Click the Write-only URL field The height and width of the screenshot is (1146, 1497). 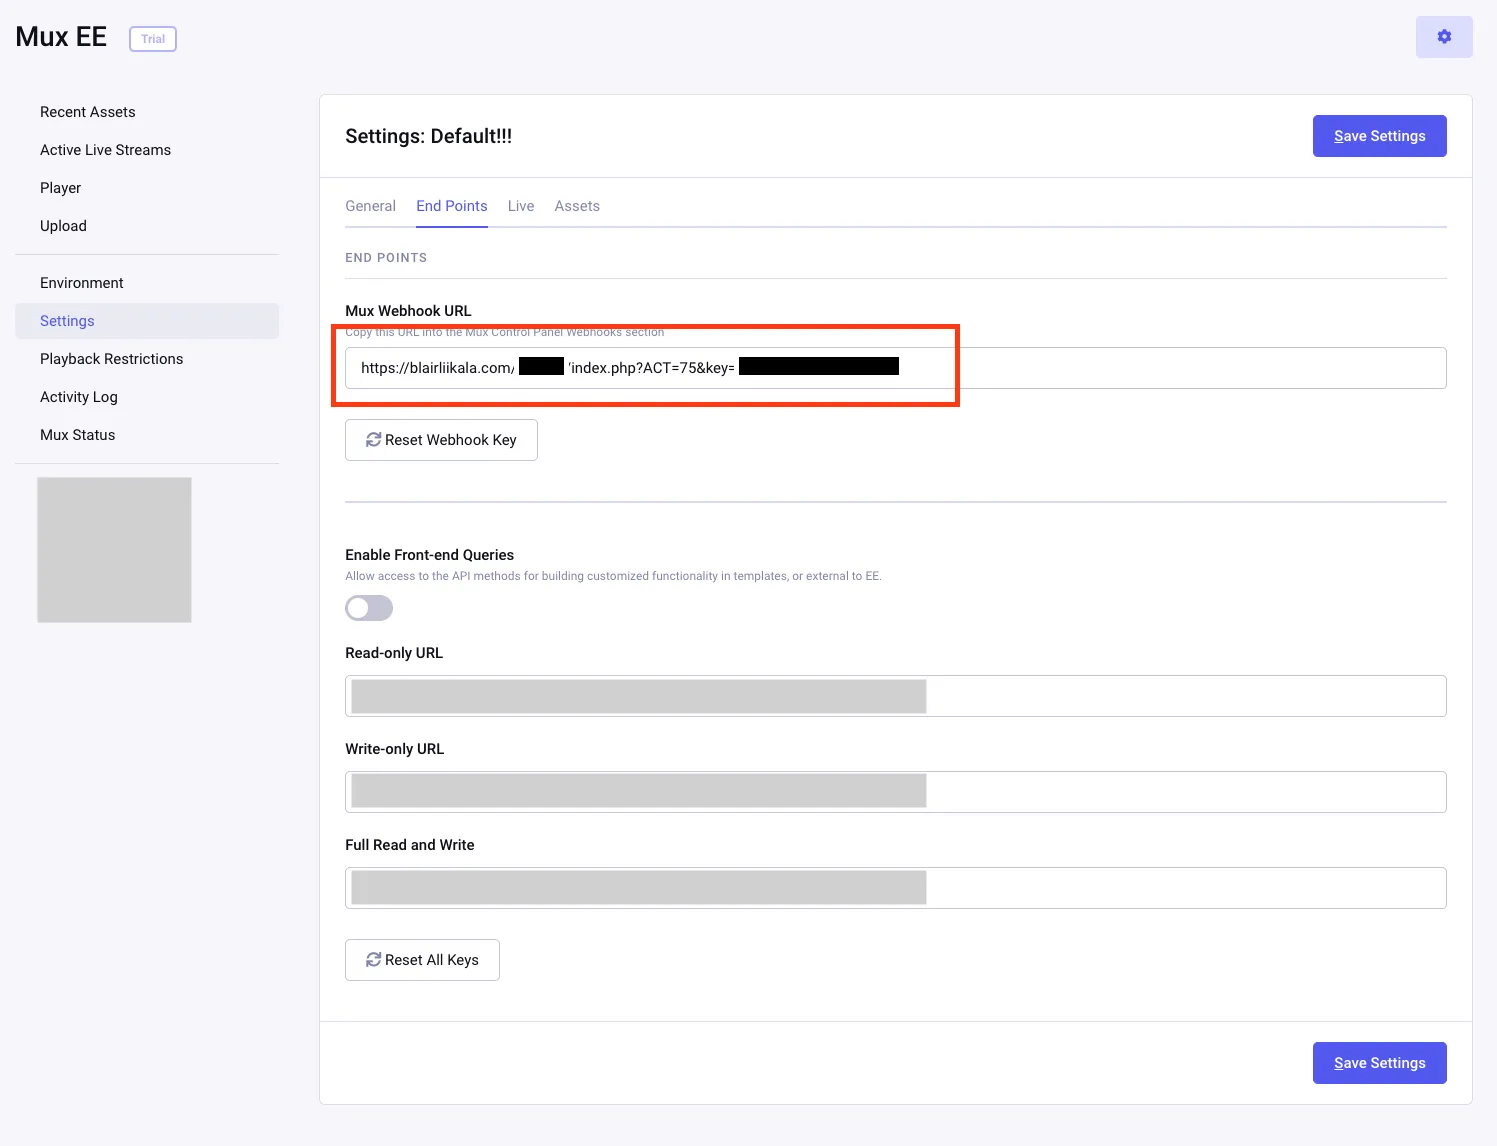(x=896, y=792)
